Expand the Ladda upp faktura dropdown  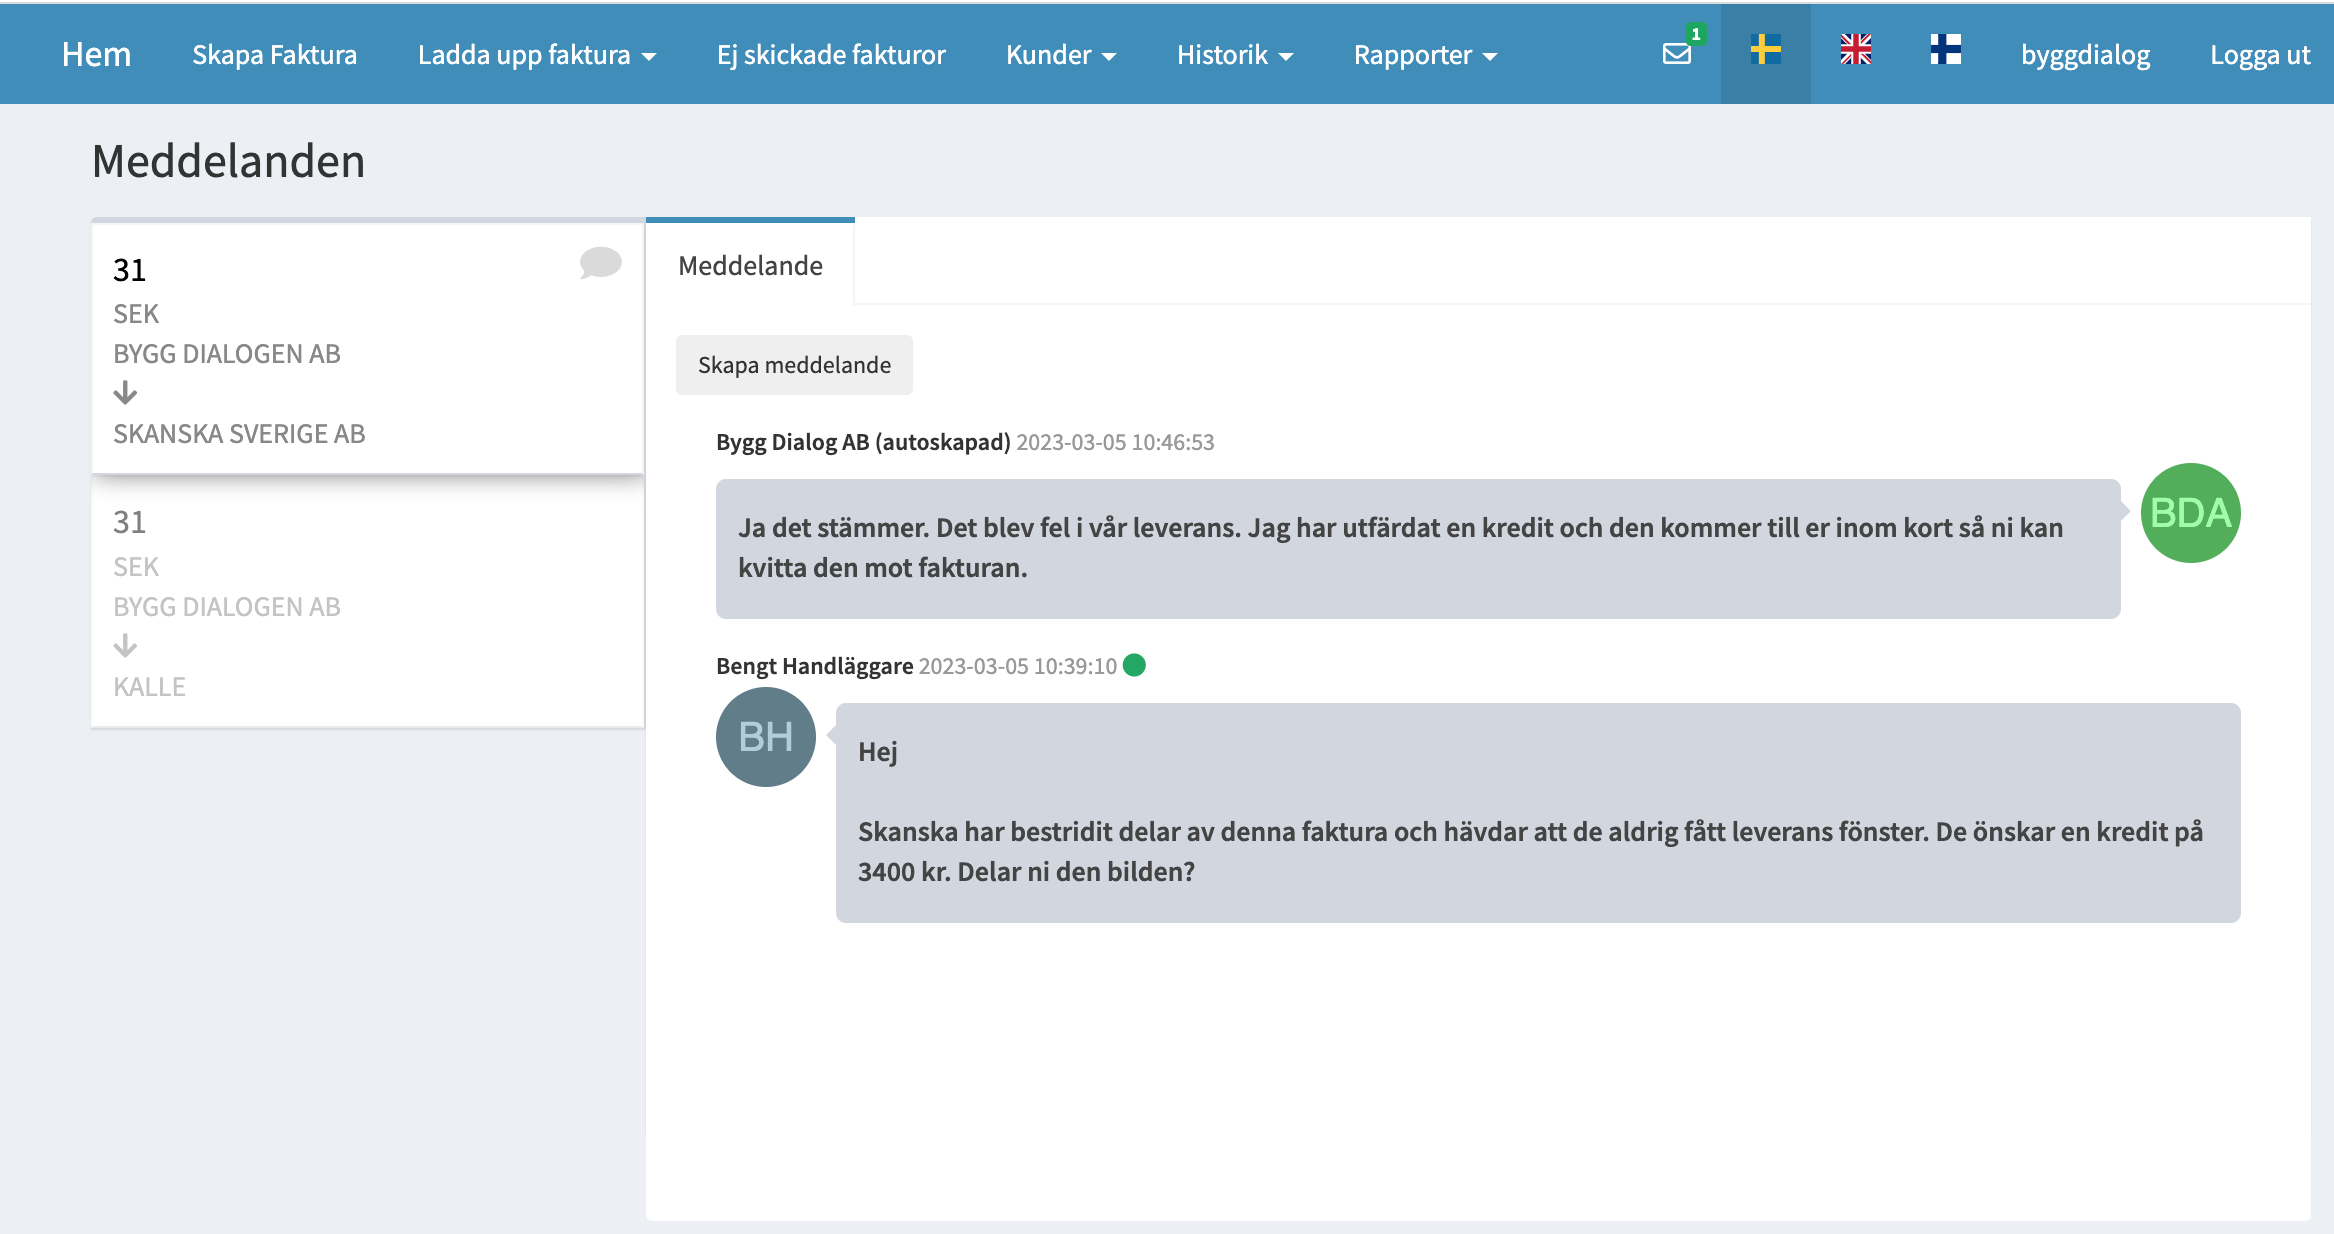537,55
